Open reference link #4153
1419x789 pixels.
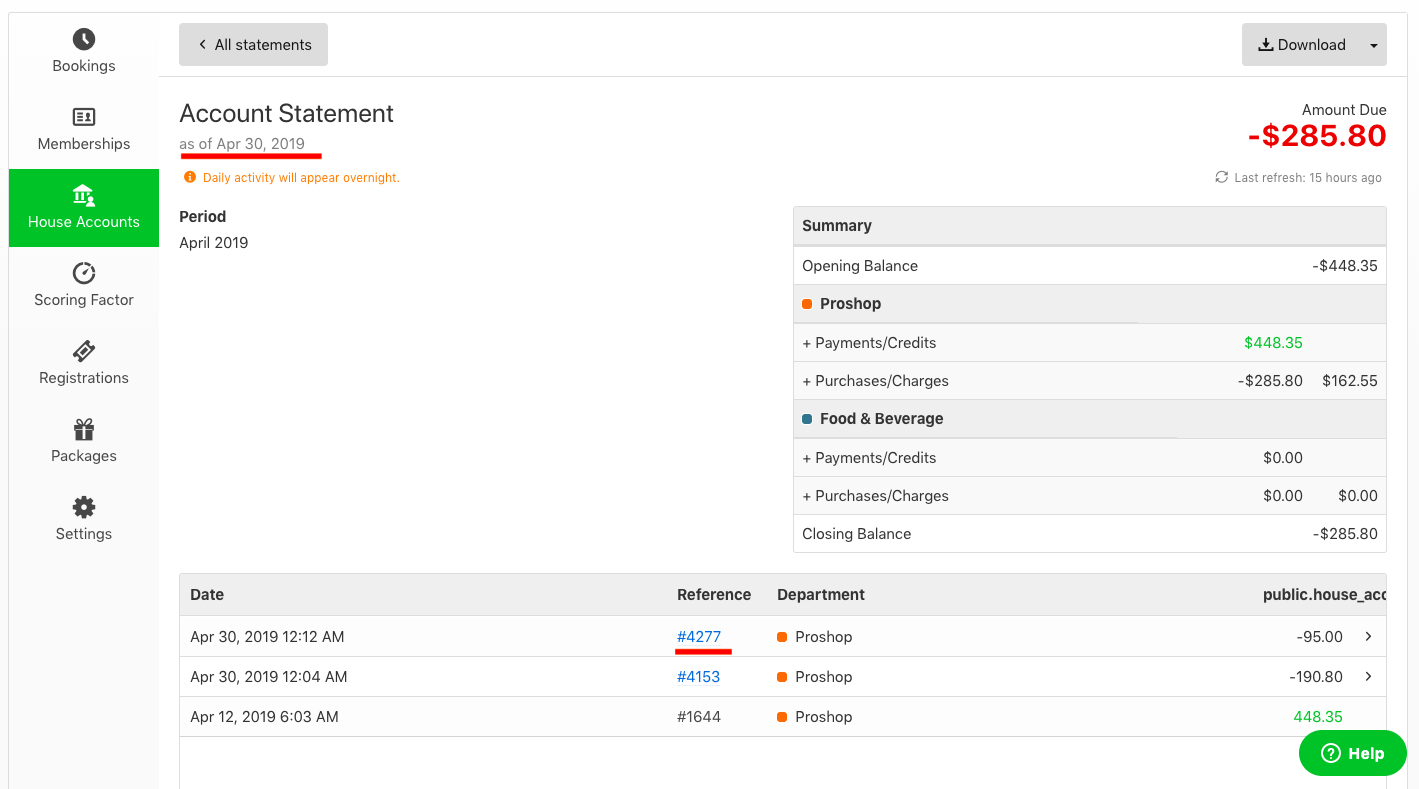click(x=698, y=677)
